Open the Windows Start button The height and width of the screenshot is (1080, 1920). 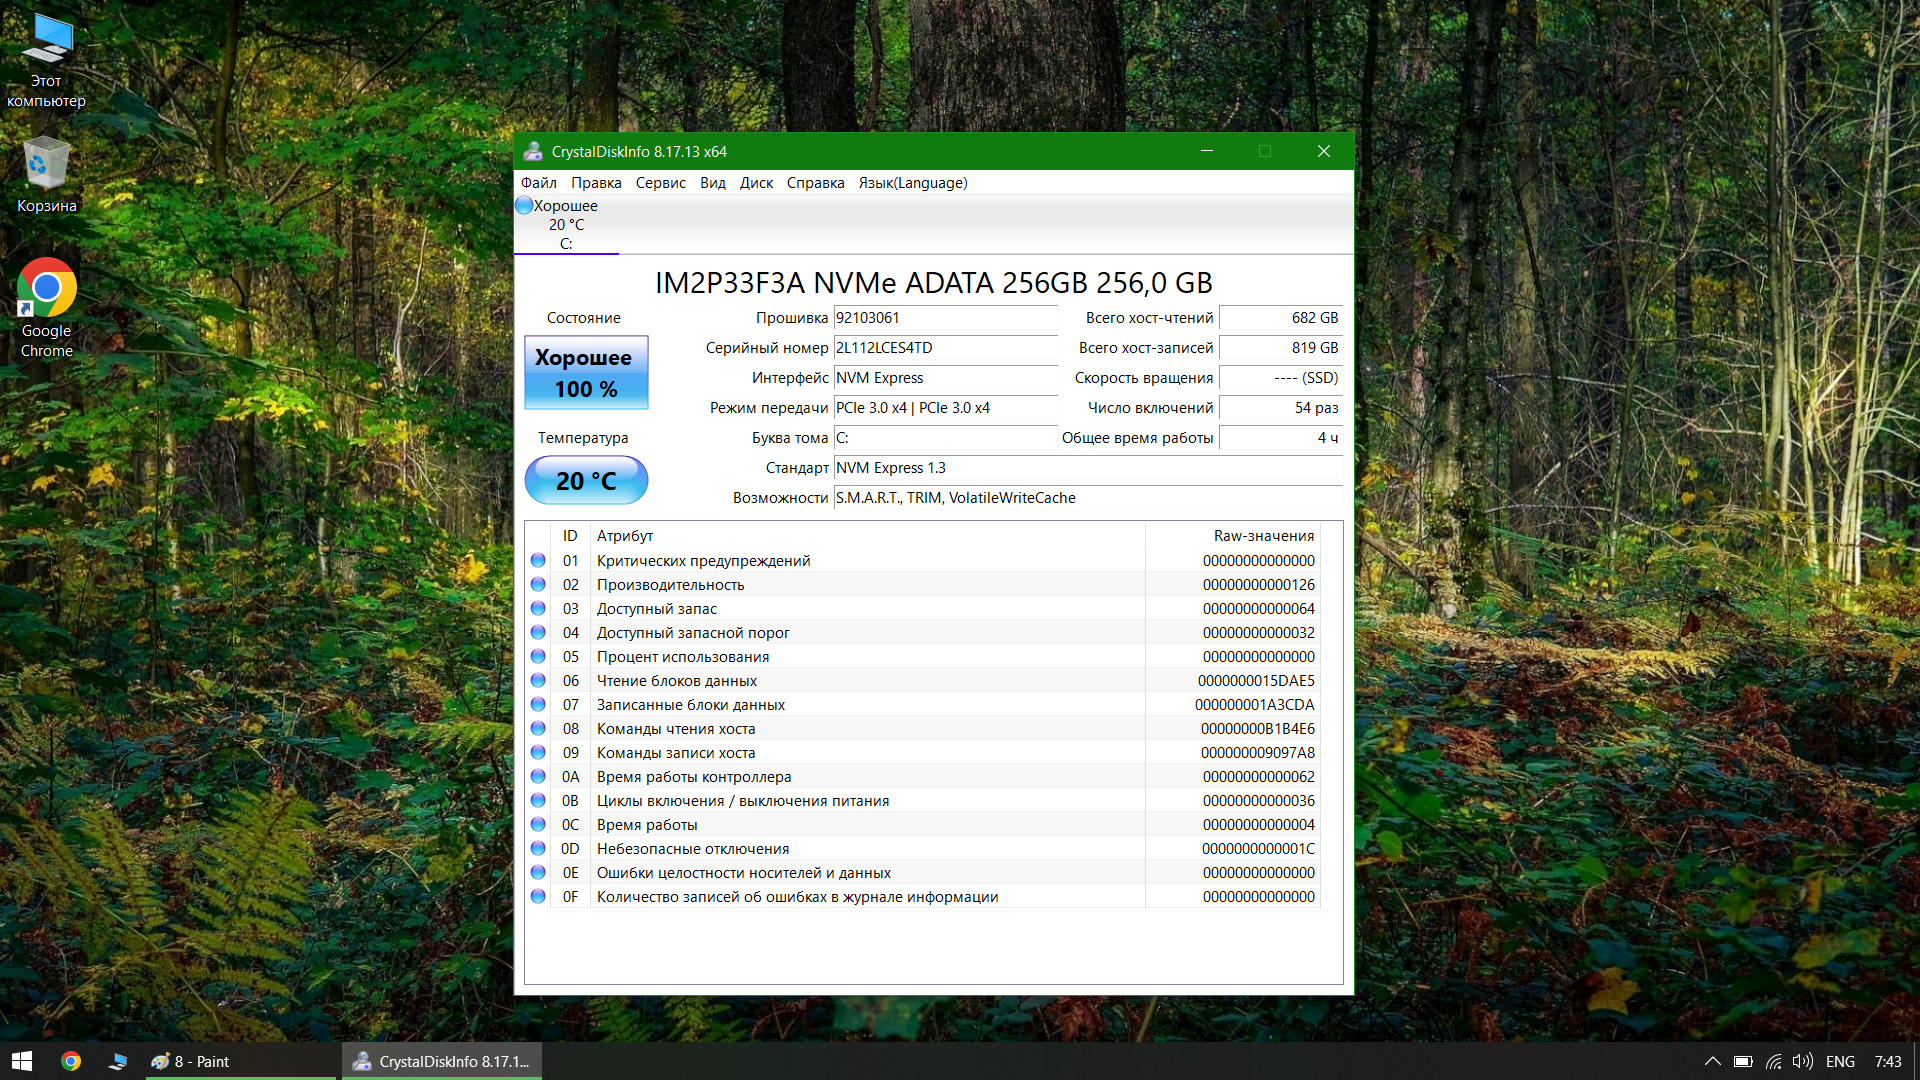coord(22,1061)
